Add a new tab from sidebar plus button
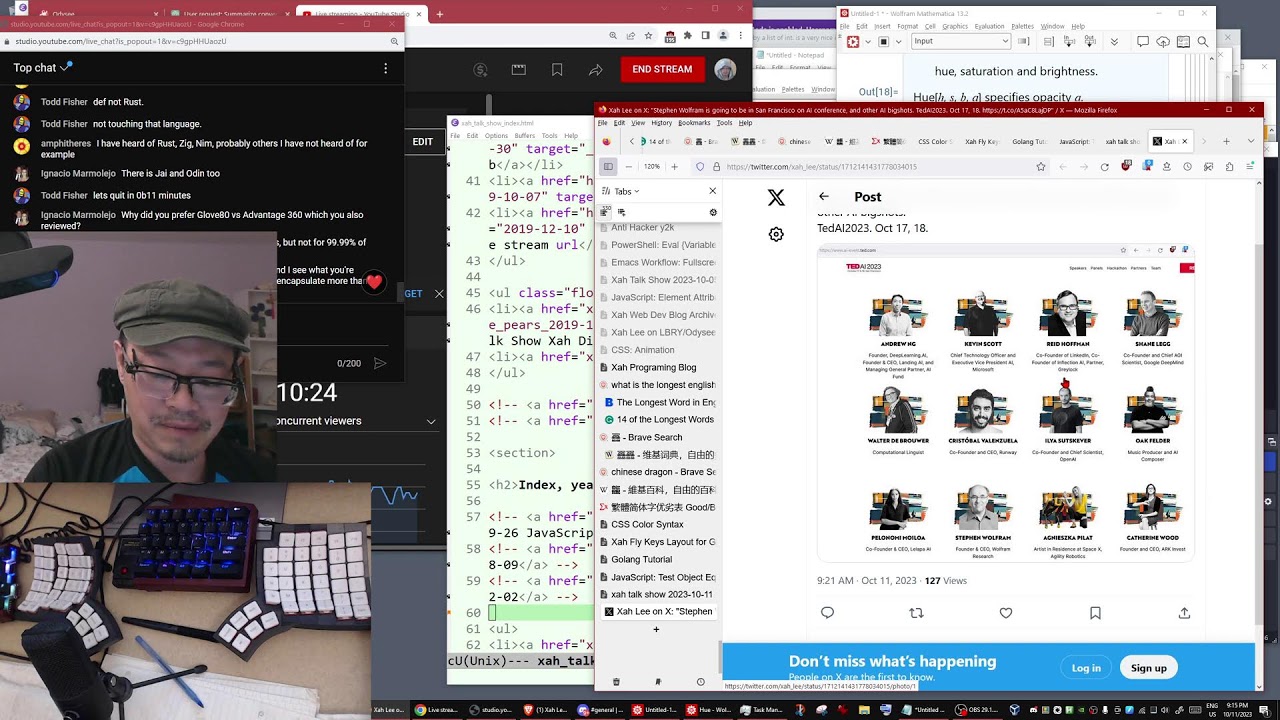The height and width of the screenshot is (720, 1280). pos(656,630)
